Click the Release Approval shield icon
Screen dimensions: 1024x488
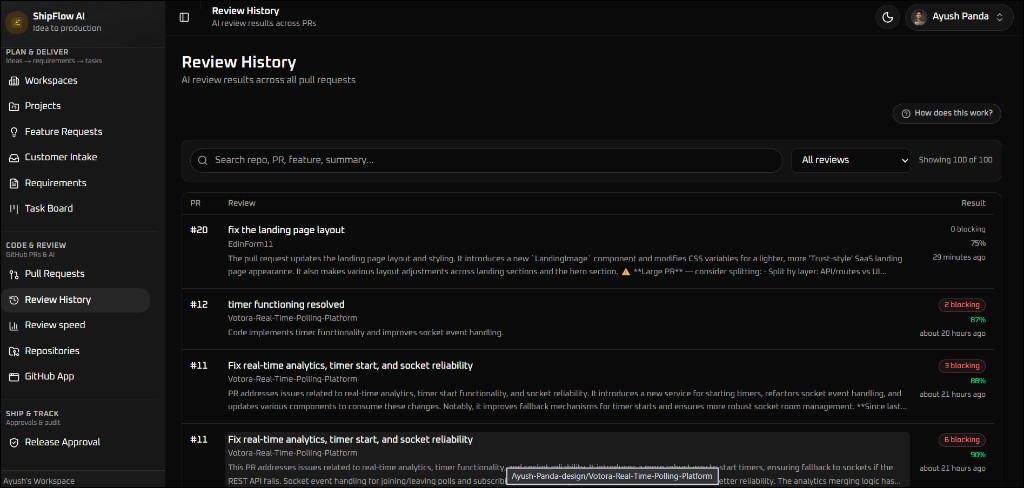pyautogui.click(x=14, y=442)
